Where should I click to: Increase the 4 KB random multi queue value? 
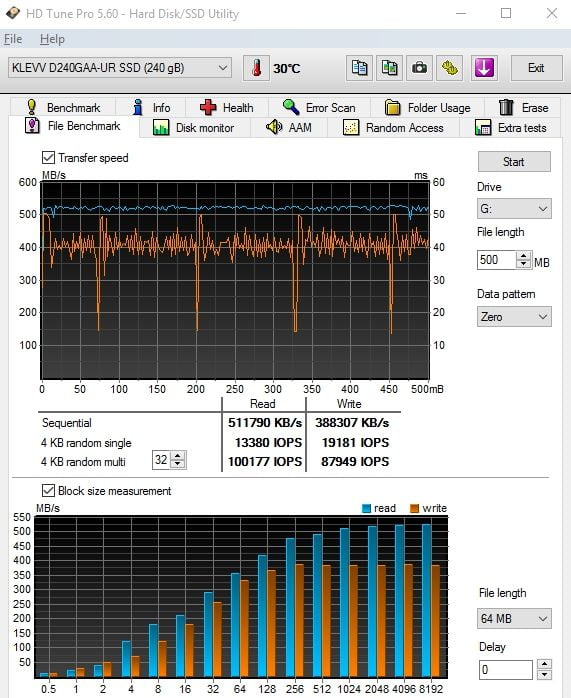click(178, 456)
